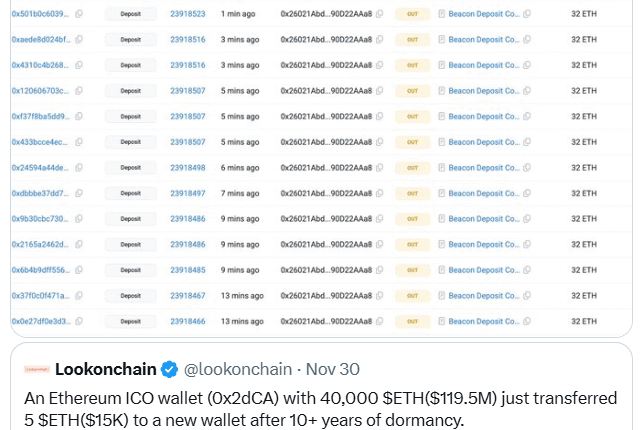Copy transaction hash 0x501b0c6039 using copy icon
The image size is (642, 430).
coord(79,15)
